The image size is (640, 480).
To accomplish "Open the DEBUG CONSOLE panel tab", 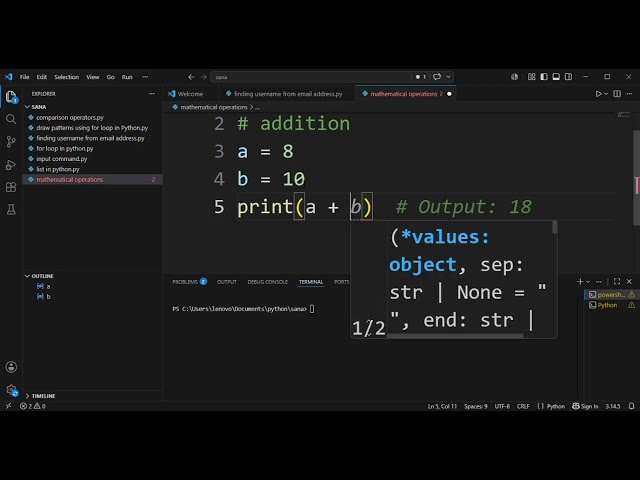I will click(268, 282).
